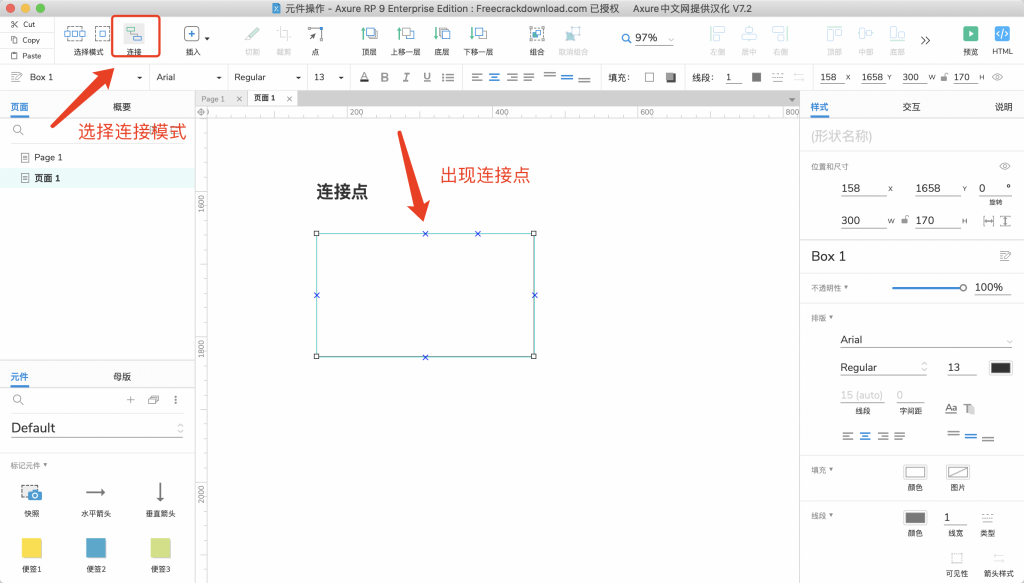Image resolution: width=1024 pixels, height=583 pixels.
Task: Click the 底层 send to back icon
Action: click(x=441, y=35)
